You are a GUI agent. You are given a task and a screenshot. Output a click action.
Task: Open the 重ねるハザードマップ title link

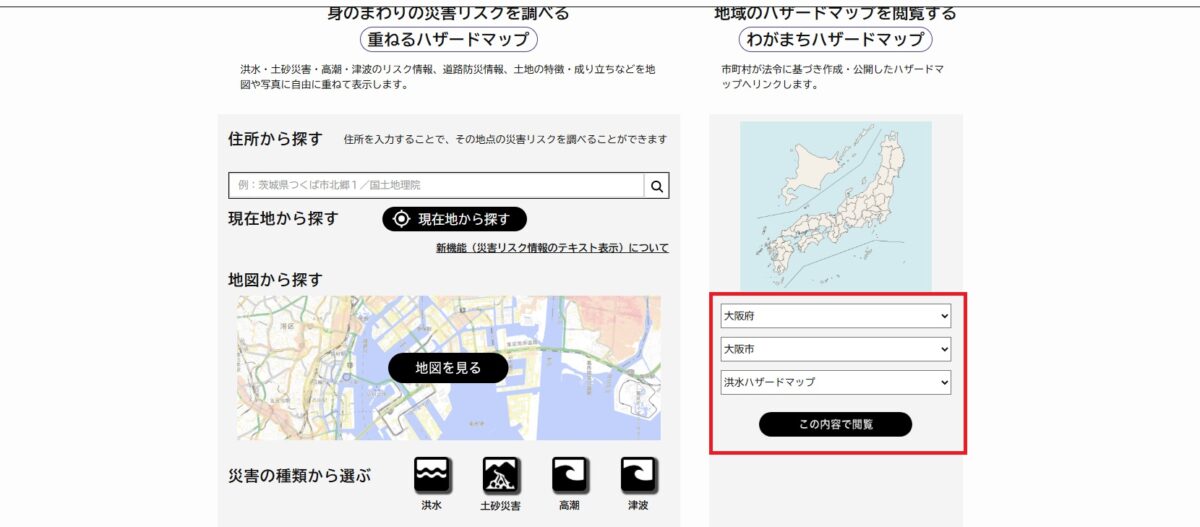(x=449, y=40)
